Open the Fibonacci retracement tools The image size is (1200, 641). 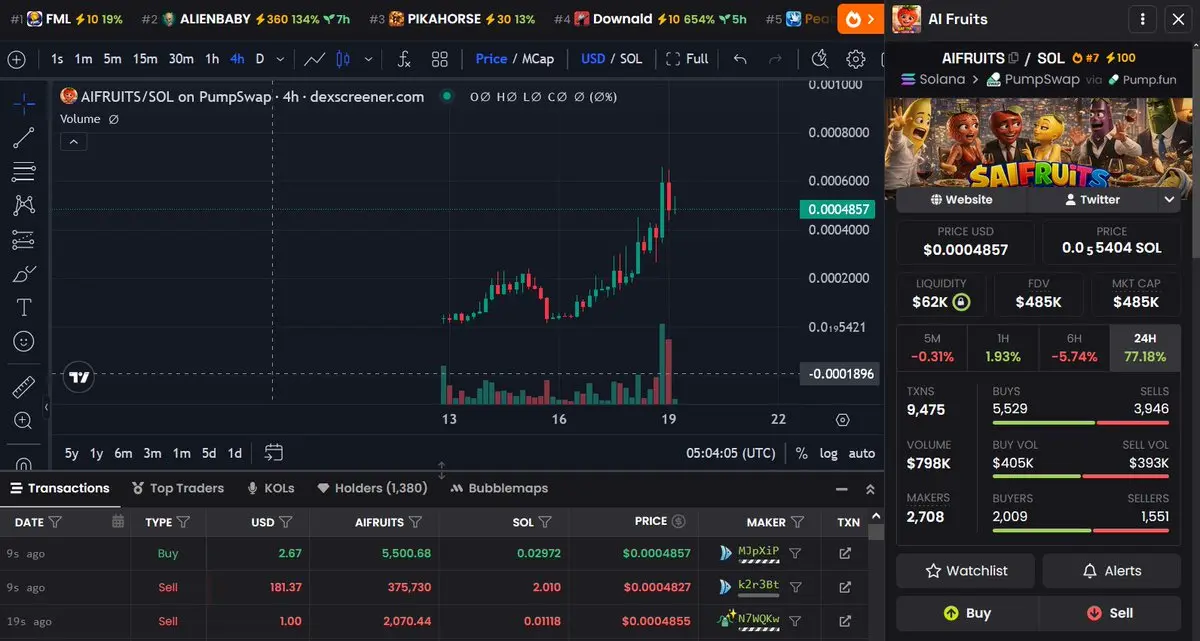24,172
